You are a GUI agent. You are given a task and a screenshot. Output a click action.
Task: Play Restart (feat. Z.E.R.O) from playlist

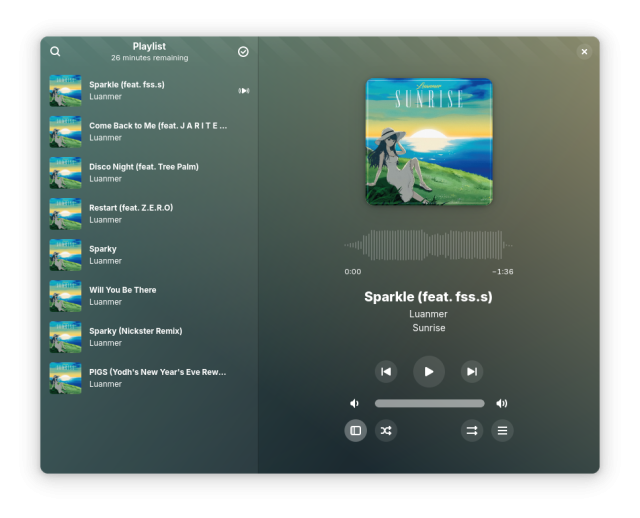coord(131,213)
